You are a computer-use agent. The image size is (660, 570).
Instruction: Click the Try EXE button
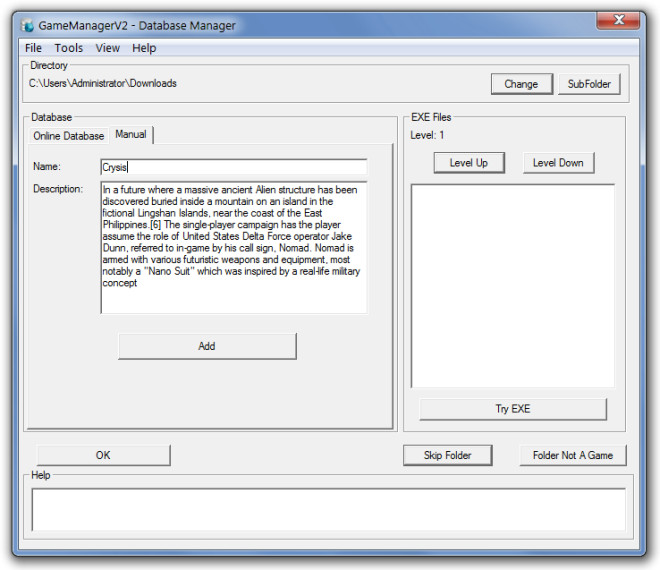(x=513, y=409)
